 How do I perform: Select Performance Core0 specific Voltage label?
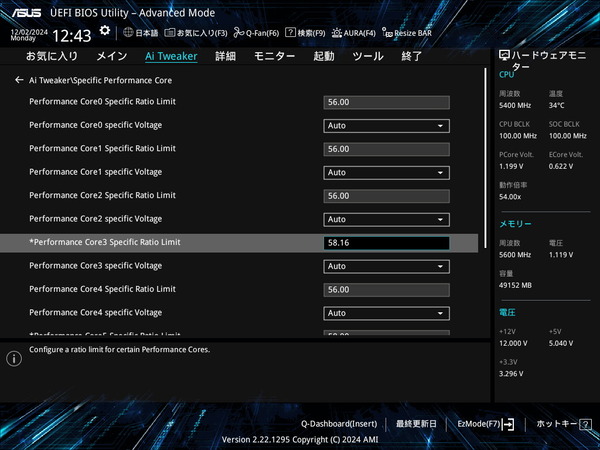pos(95,125)
